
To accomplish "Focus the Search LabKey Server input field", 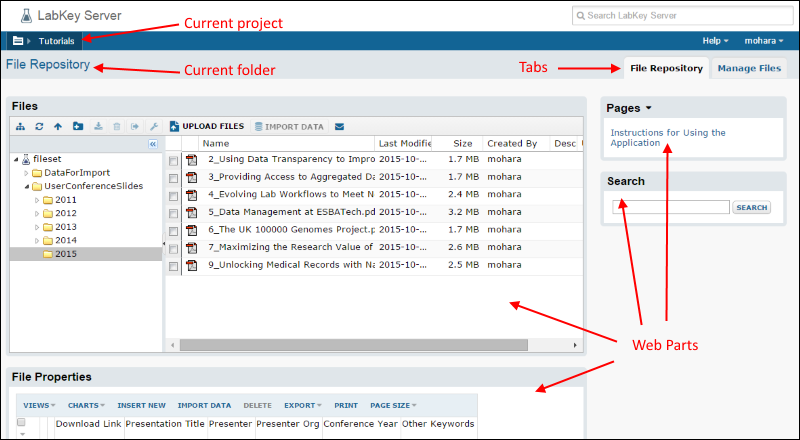I will pyautogui.click(x=683, y=16).
